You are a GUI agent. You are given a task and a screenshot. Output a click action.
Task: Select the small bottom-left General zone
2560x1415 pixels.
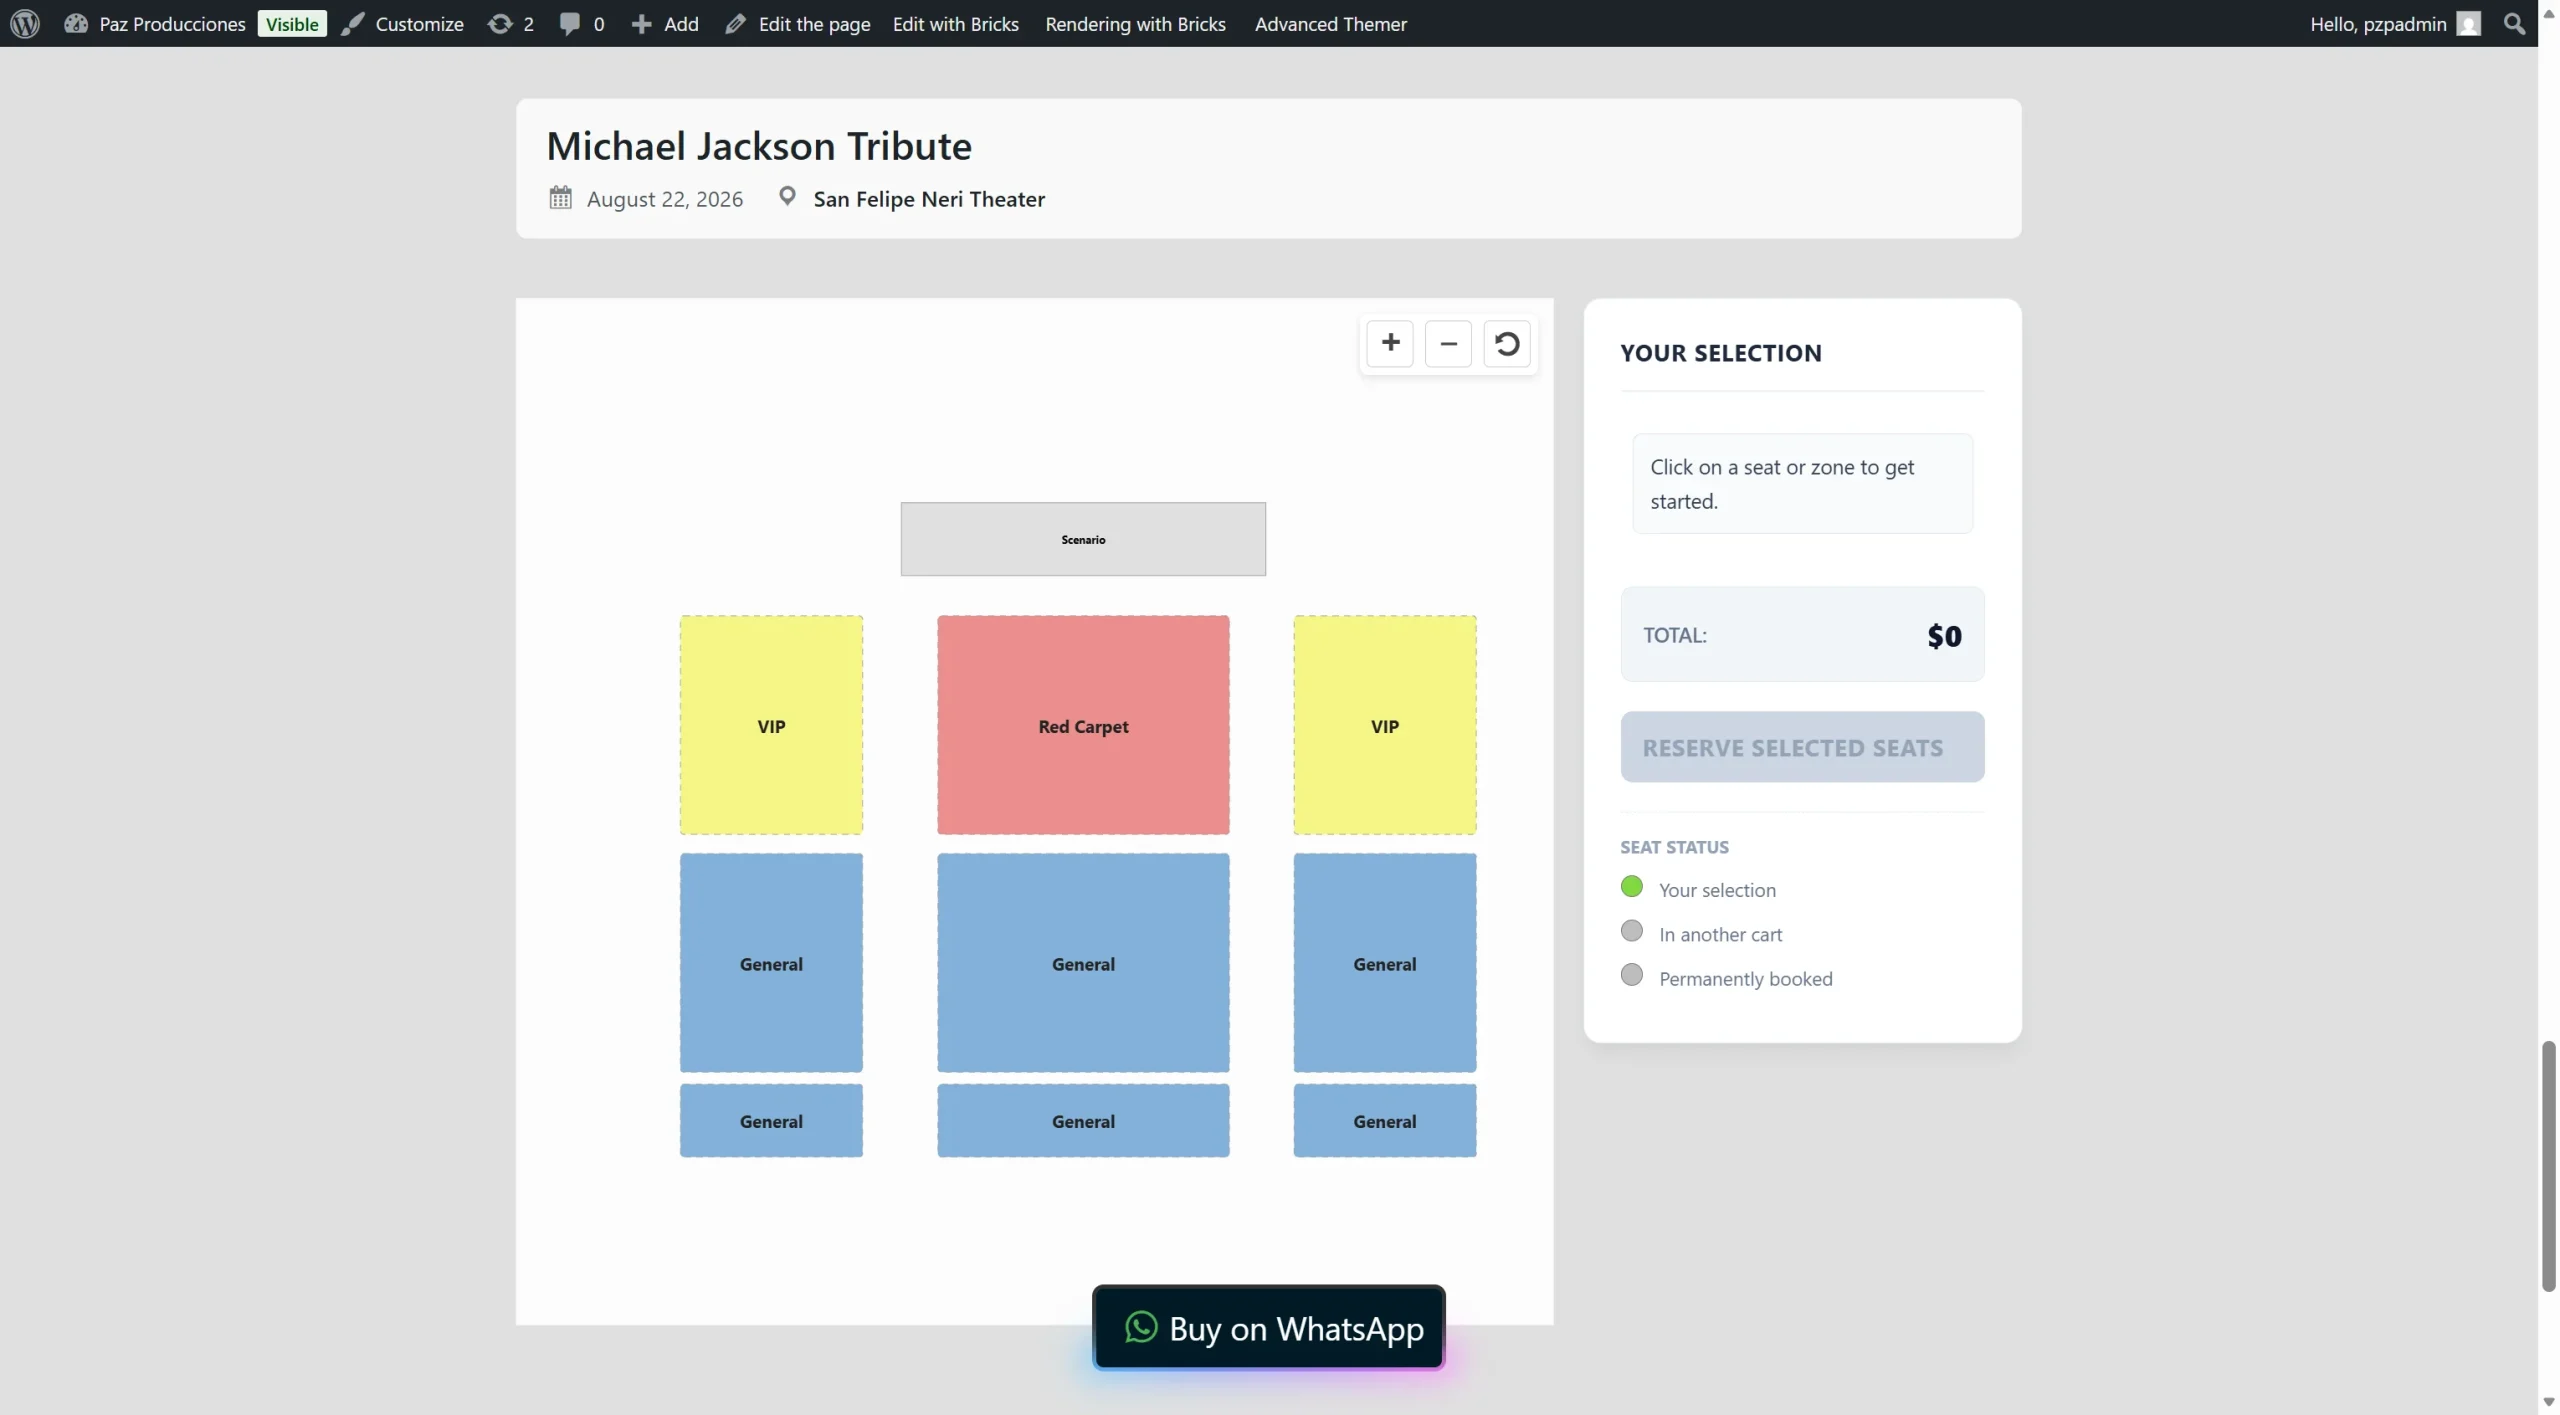point(771,1120)
